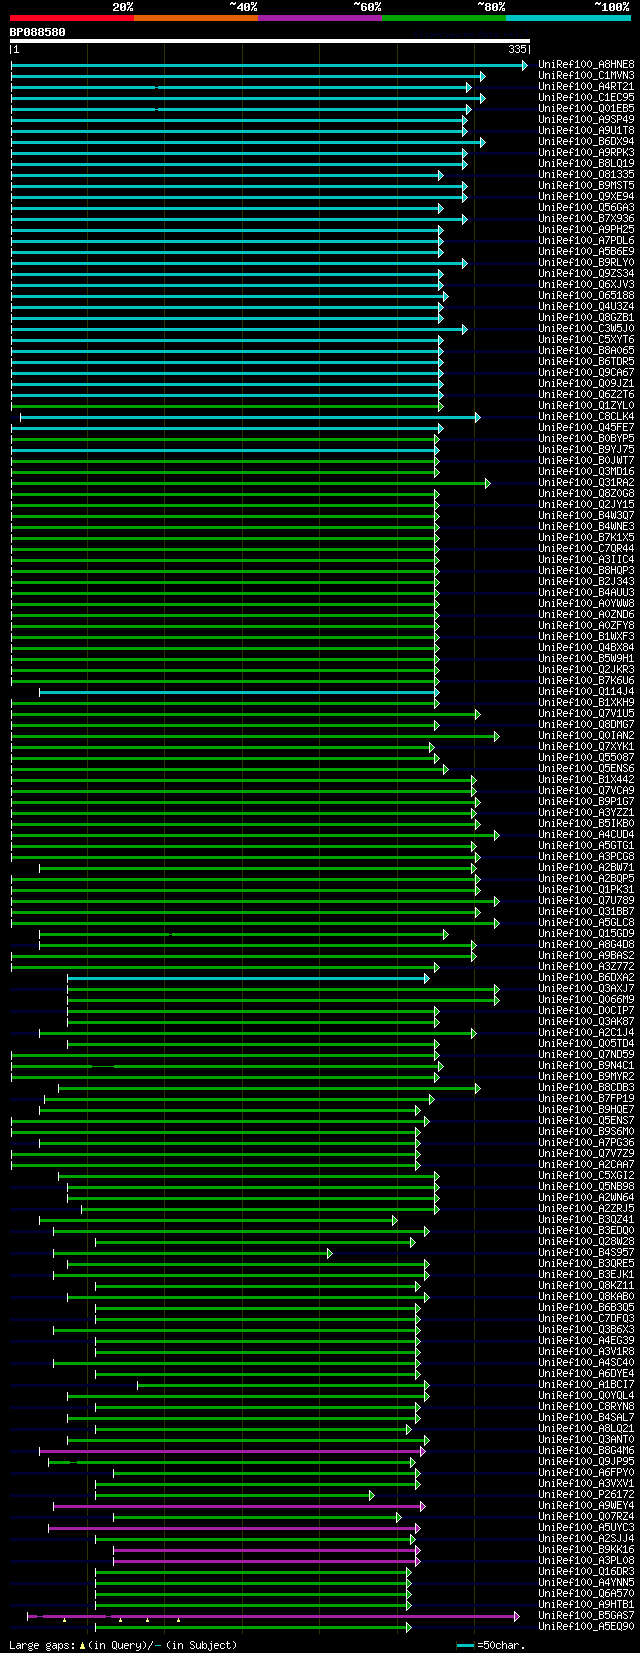Click the UniRef100_B9N4C1 entry
The height and width of the screenshot is (1653, 640).
(586, 1065)
